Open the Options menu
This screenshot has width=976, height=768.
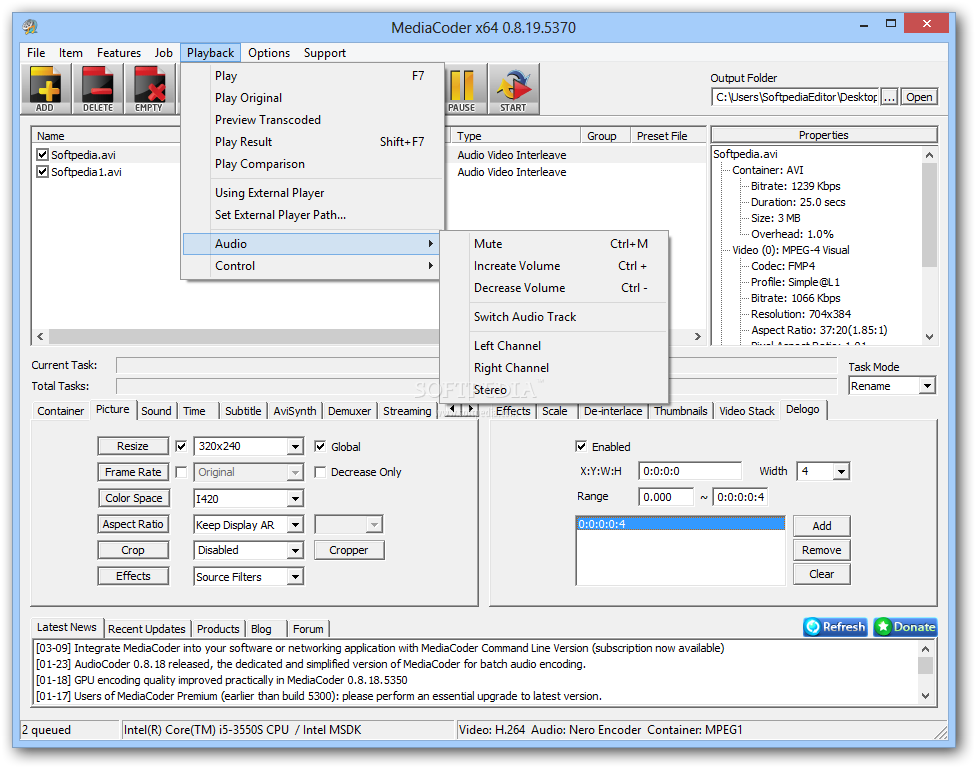269,53
